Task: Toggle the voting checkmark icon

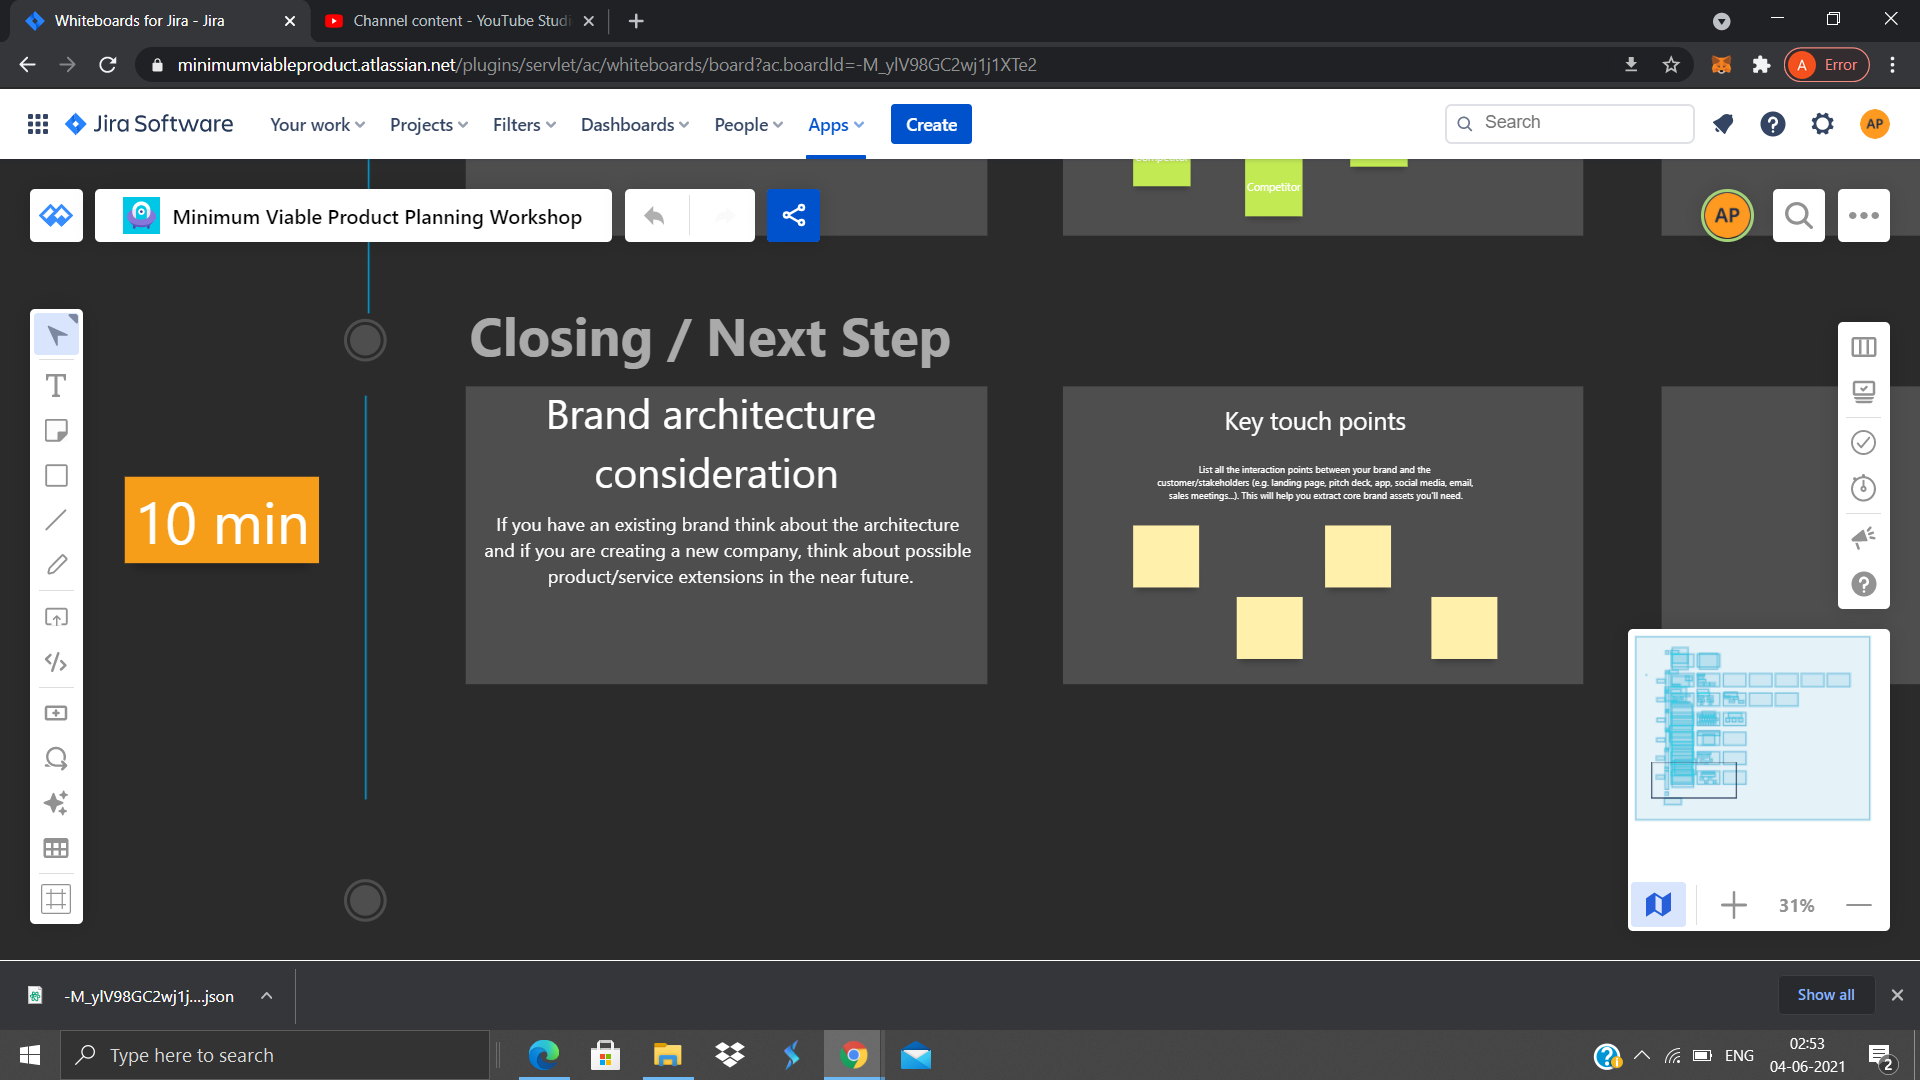Action: click(x=1863, y=442)
